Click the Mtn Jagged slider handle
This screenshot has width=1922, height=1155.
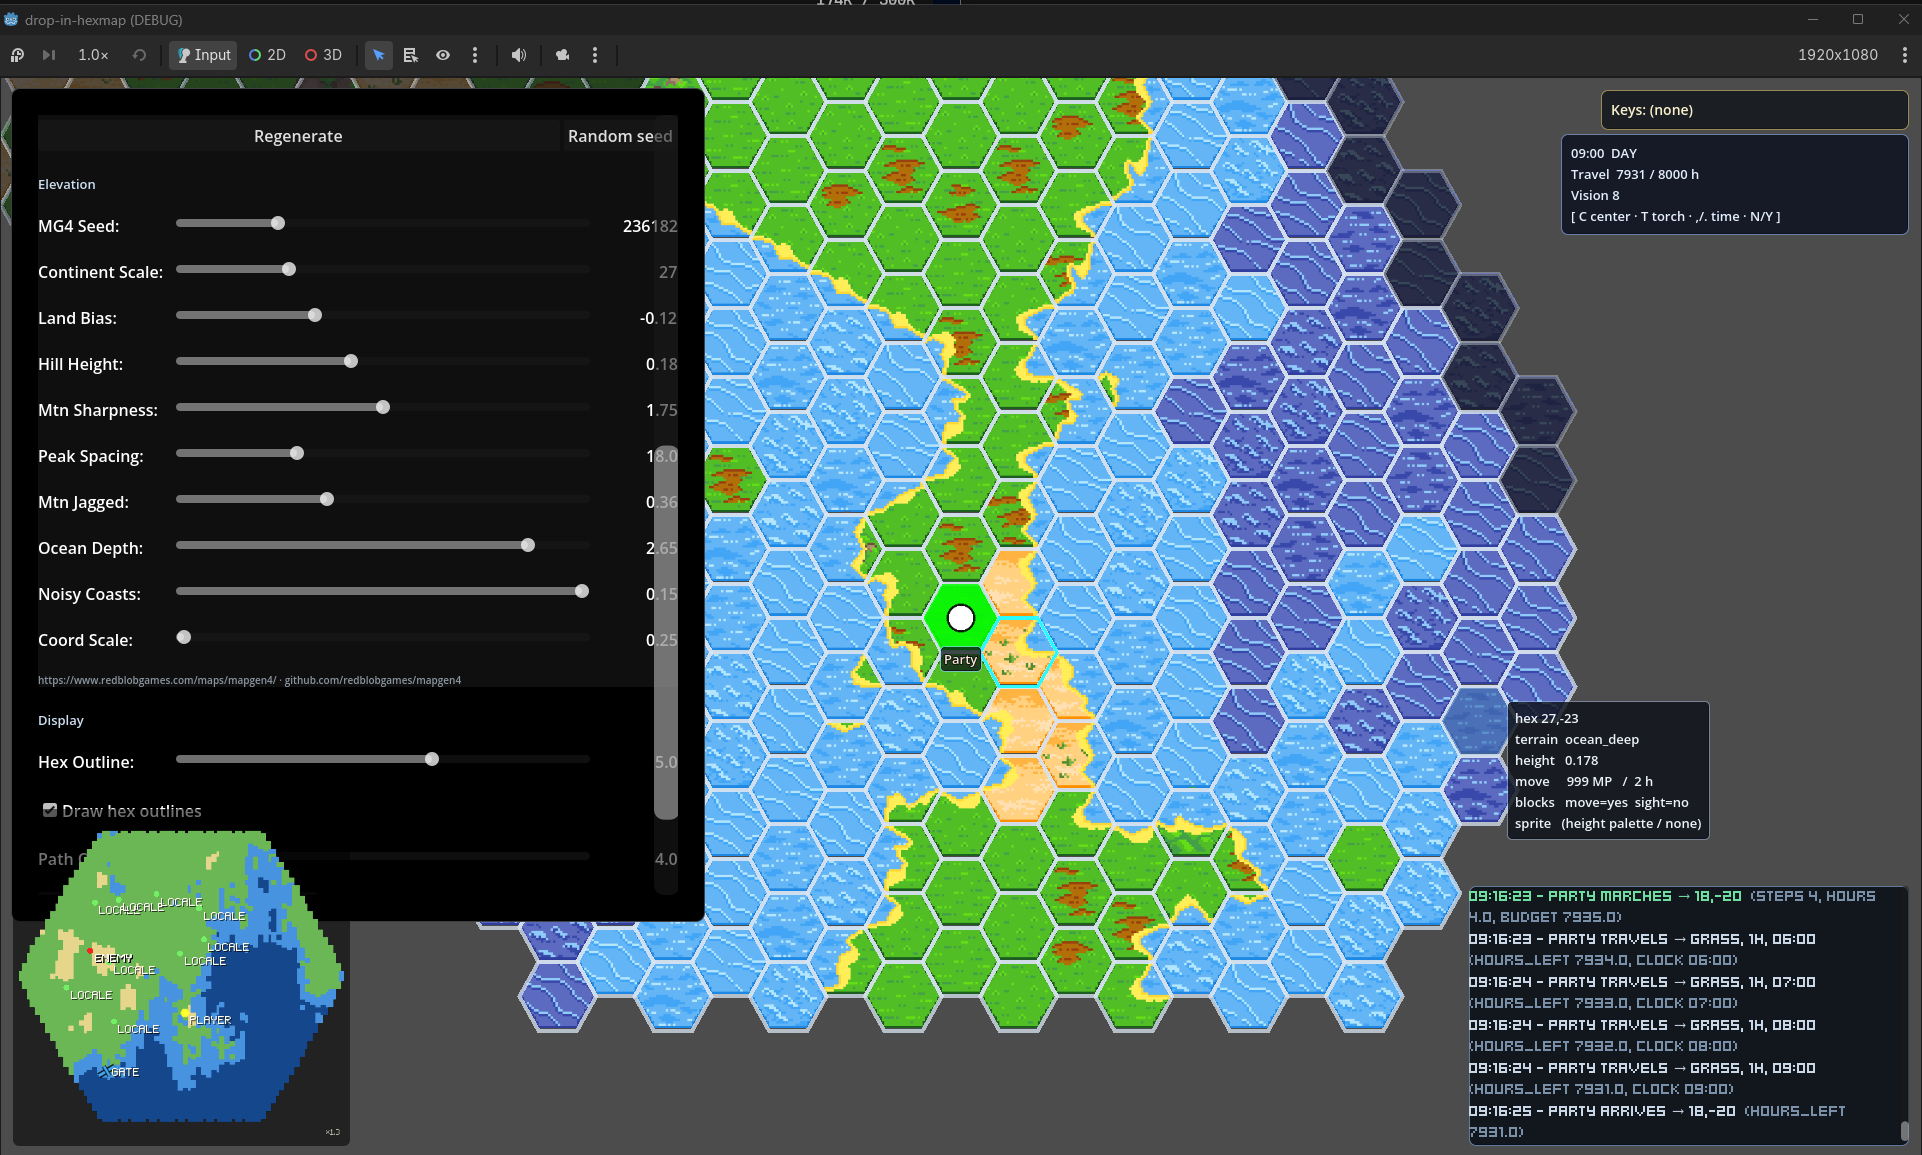coord(327,499)
